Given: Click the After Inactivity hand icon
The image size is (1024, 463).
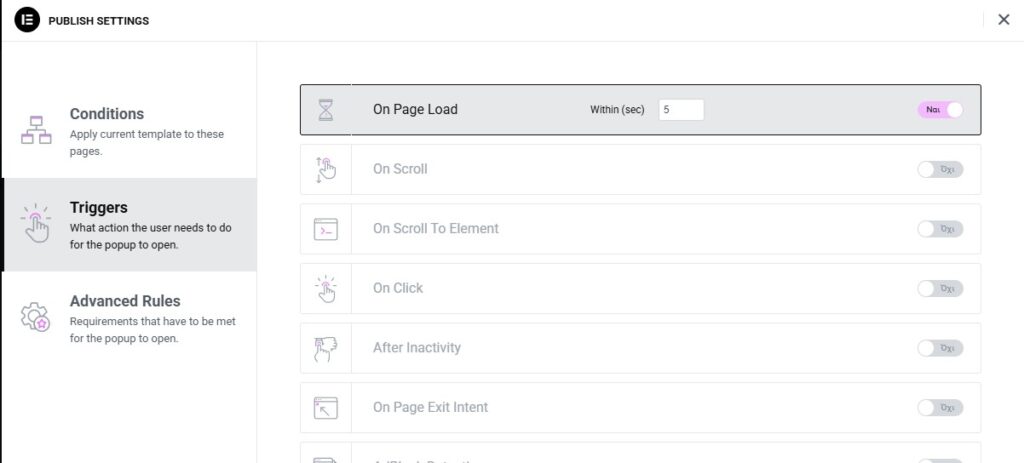Looking at the screenshot, I should pyautogui.click(x=326, y=348).
